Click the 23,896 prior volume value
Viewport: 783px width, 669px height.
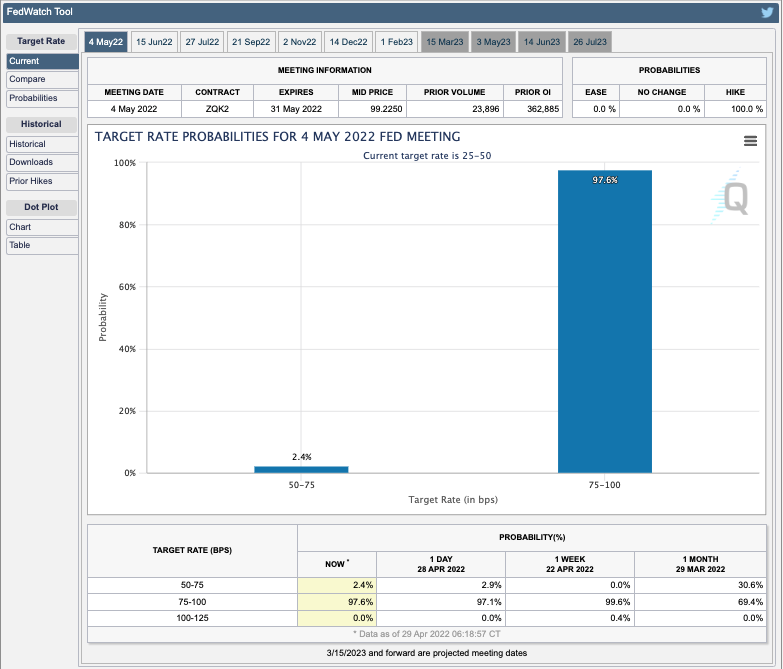(x=455, y=109)
